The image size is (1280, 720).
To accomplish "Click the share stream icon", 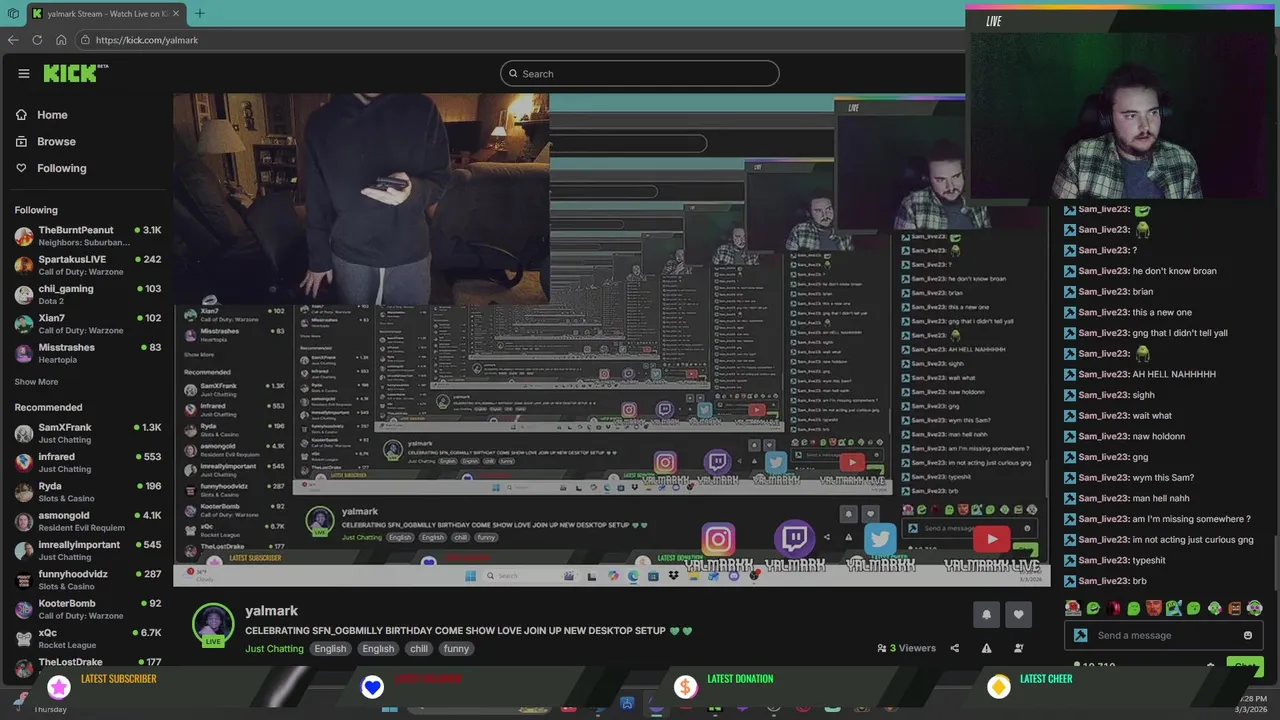I will pos(954,648).
